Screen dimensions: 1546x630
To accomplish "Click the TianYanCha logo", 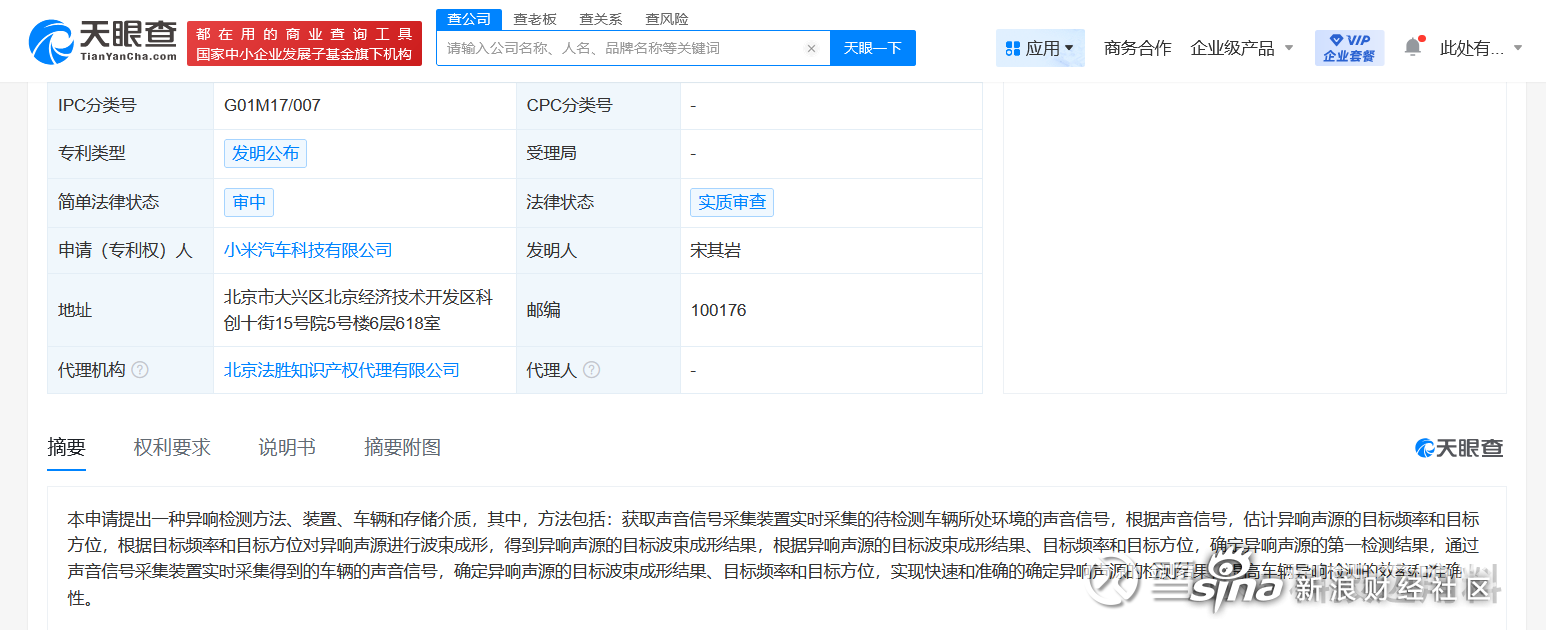I will [x=103, y=42].
